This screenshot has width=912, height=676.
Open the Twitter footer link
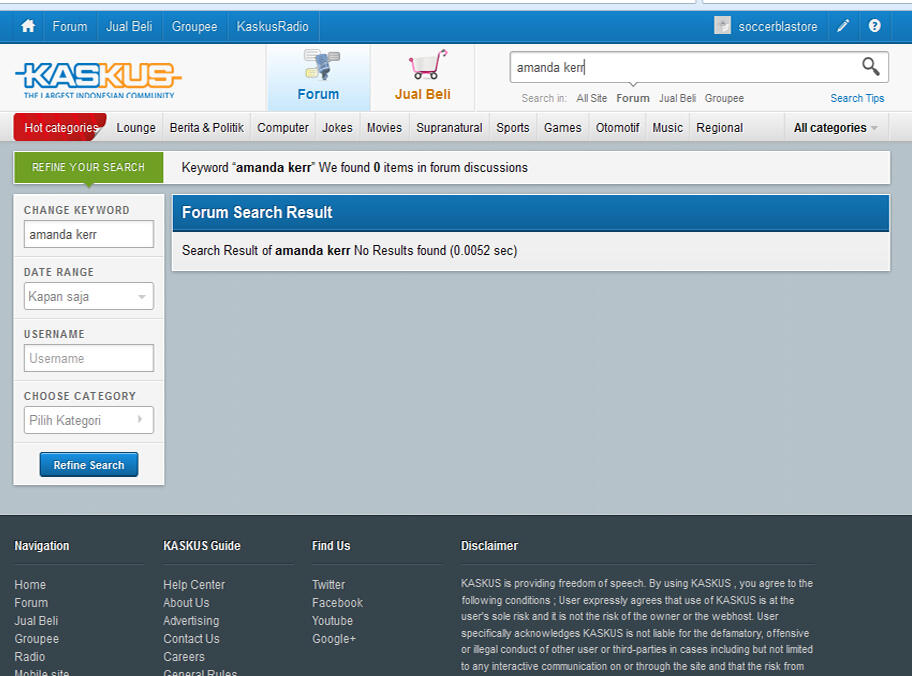tap(329, 585)
